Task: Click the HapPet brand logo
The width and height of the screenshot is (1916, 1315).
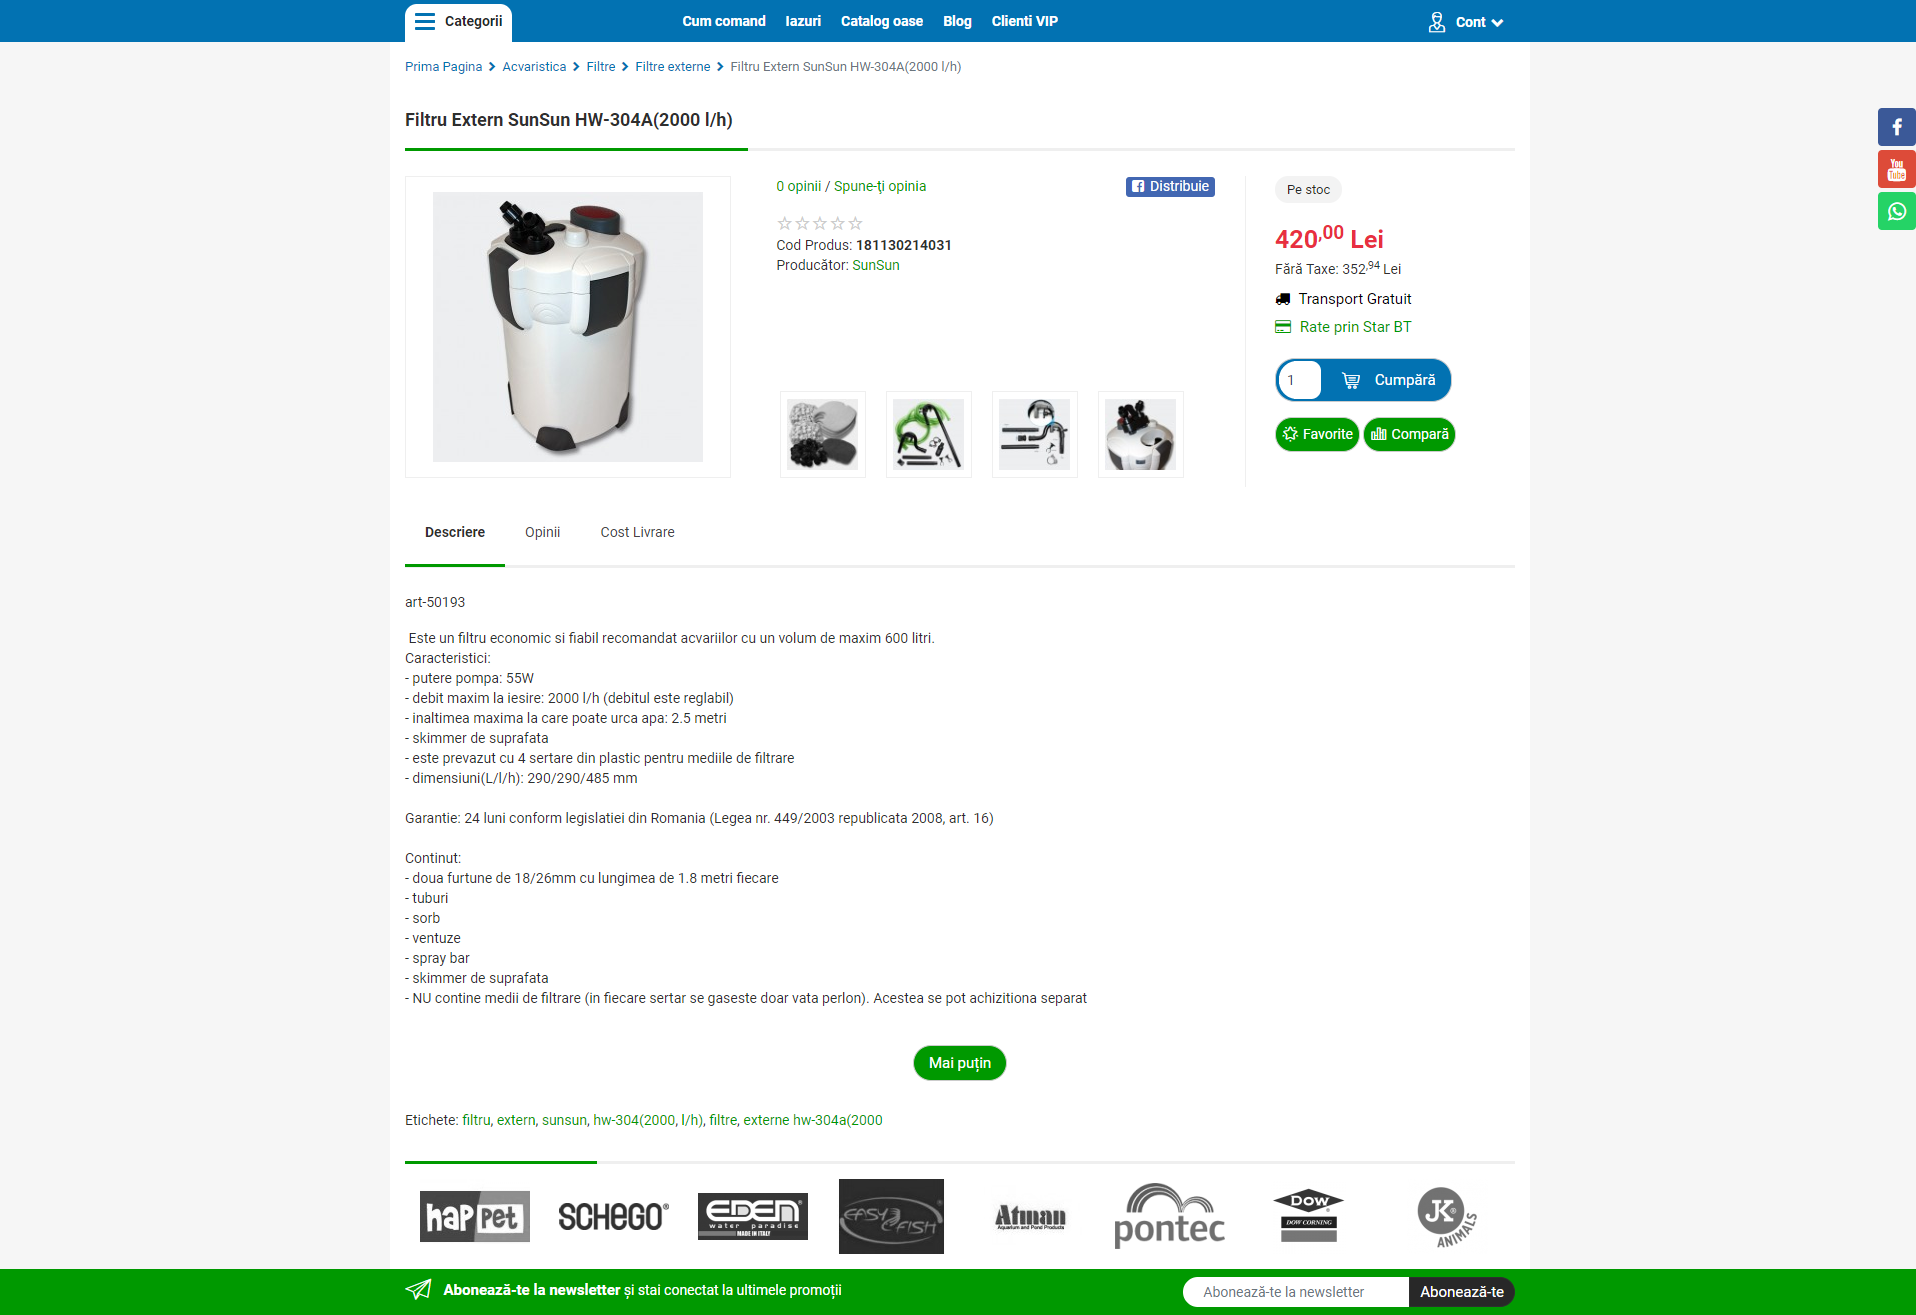Action: pyautogui.click(x=475, y=1216)
